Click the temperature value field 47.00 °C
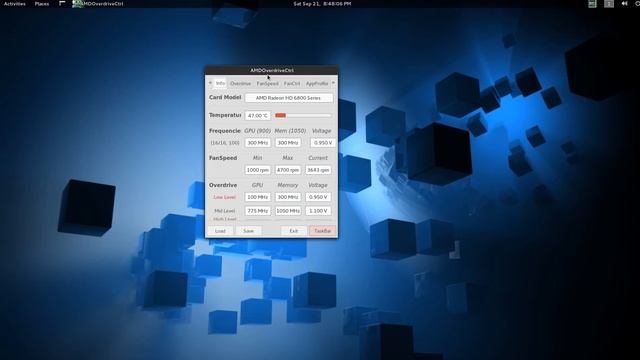The height and width of the screenshot is (360, 640). point(258,116)
